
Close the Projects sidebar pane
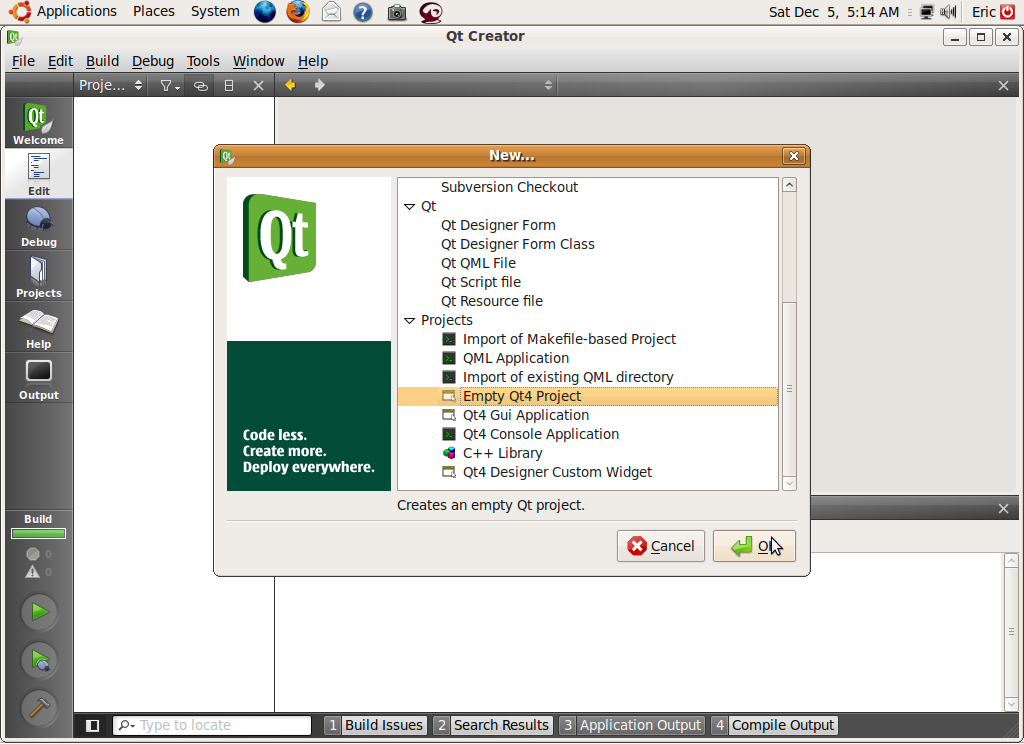pyautogui.click(x=259, y=86)
